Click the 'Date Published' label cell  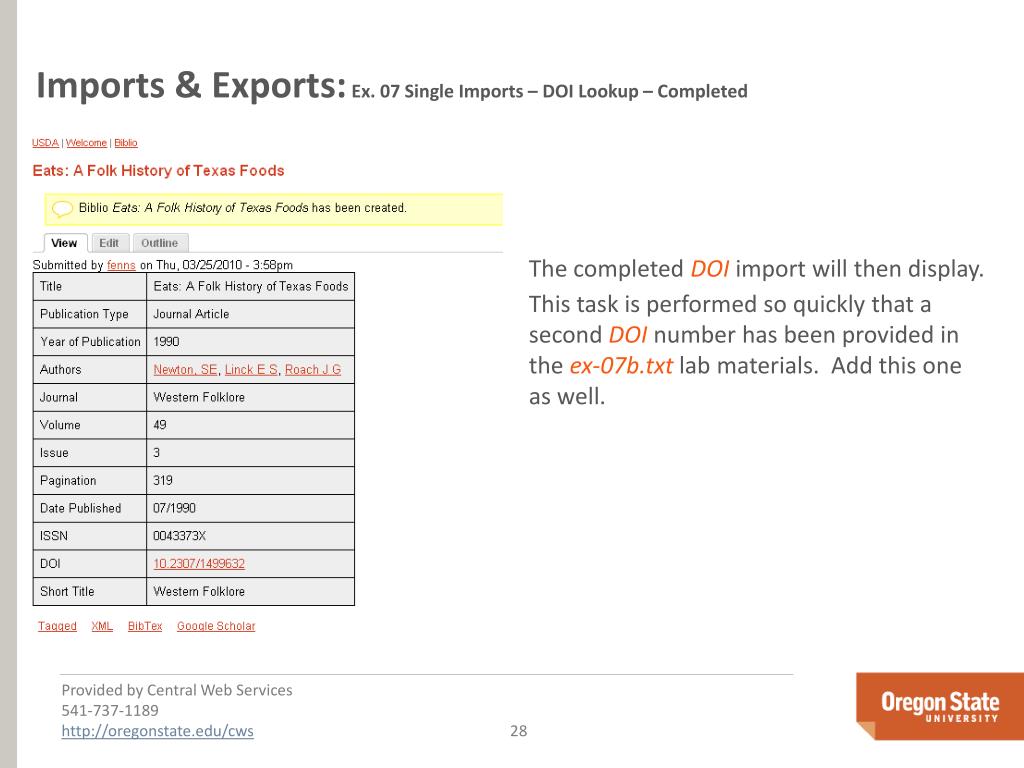[x=90, y=508]
